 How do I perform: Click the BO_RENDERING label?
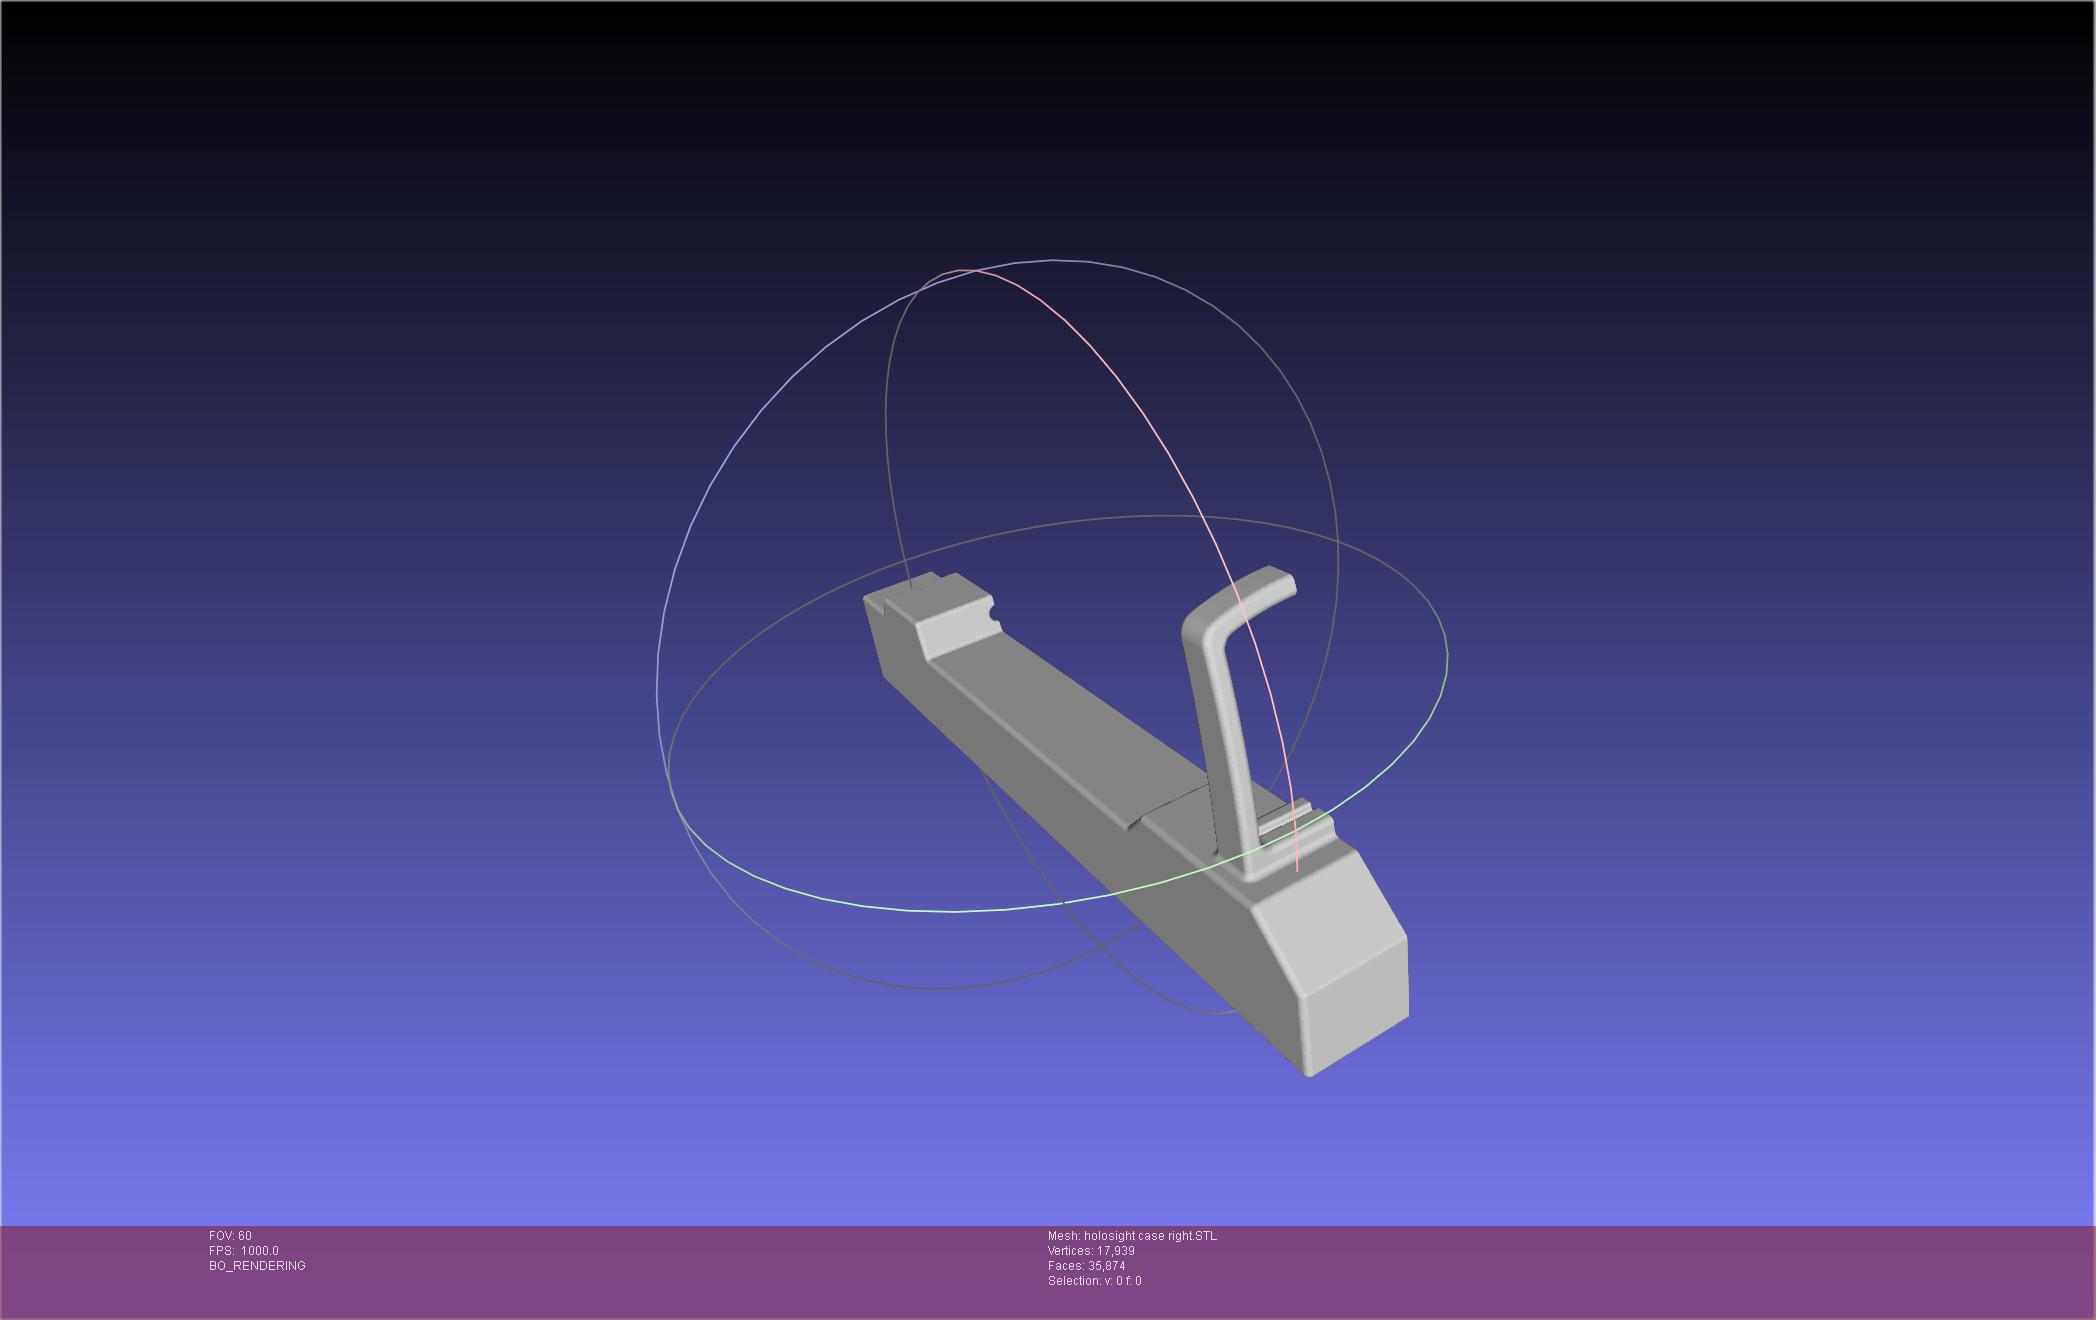257,1266
